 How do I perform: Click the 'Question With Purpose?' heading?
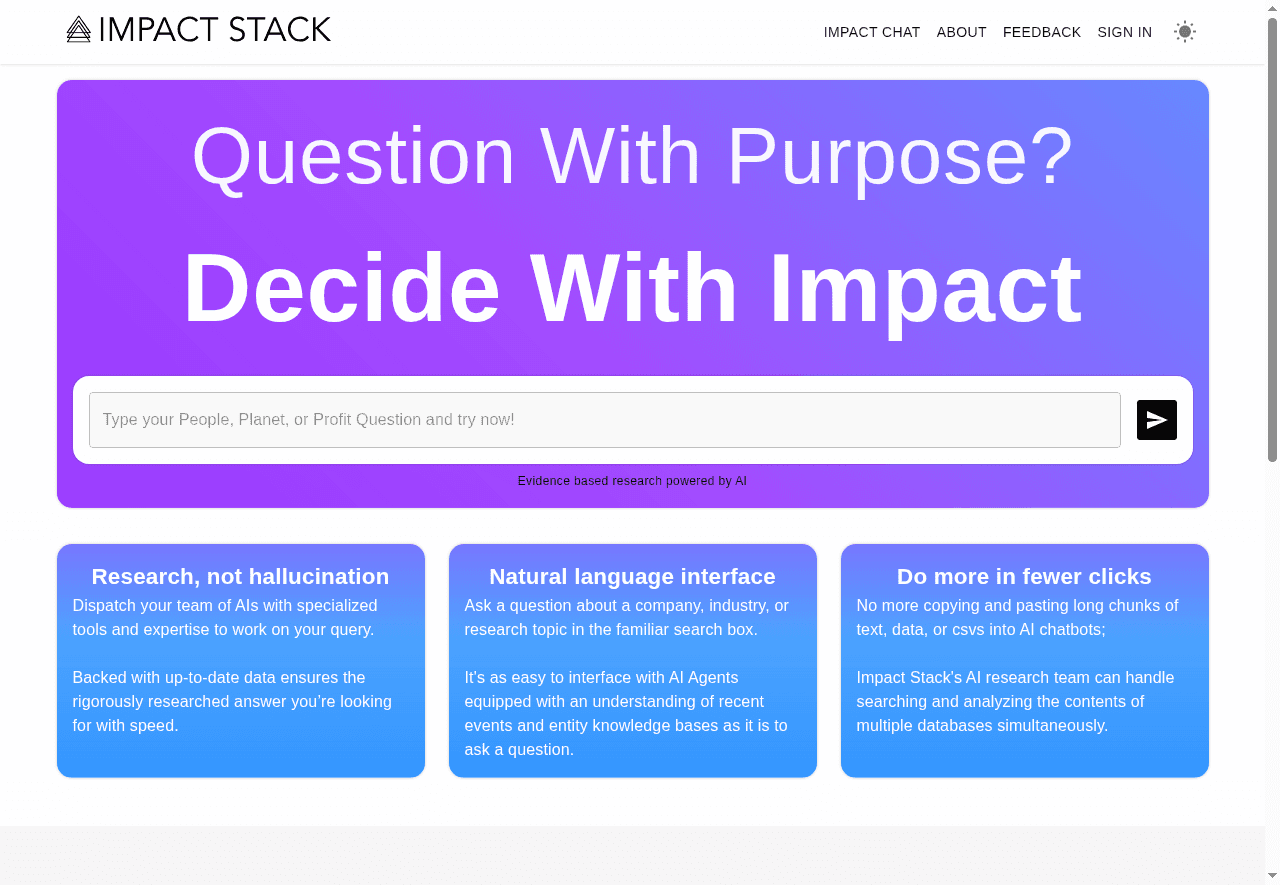pos(632,155)
